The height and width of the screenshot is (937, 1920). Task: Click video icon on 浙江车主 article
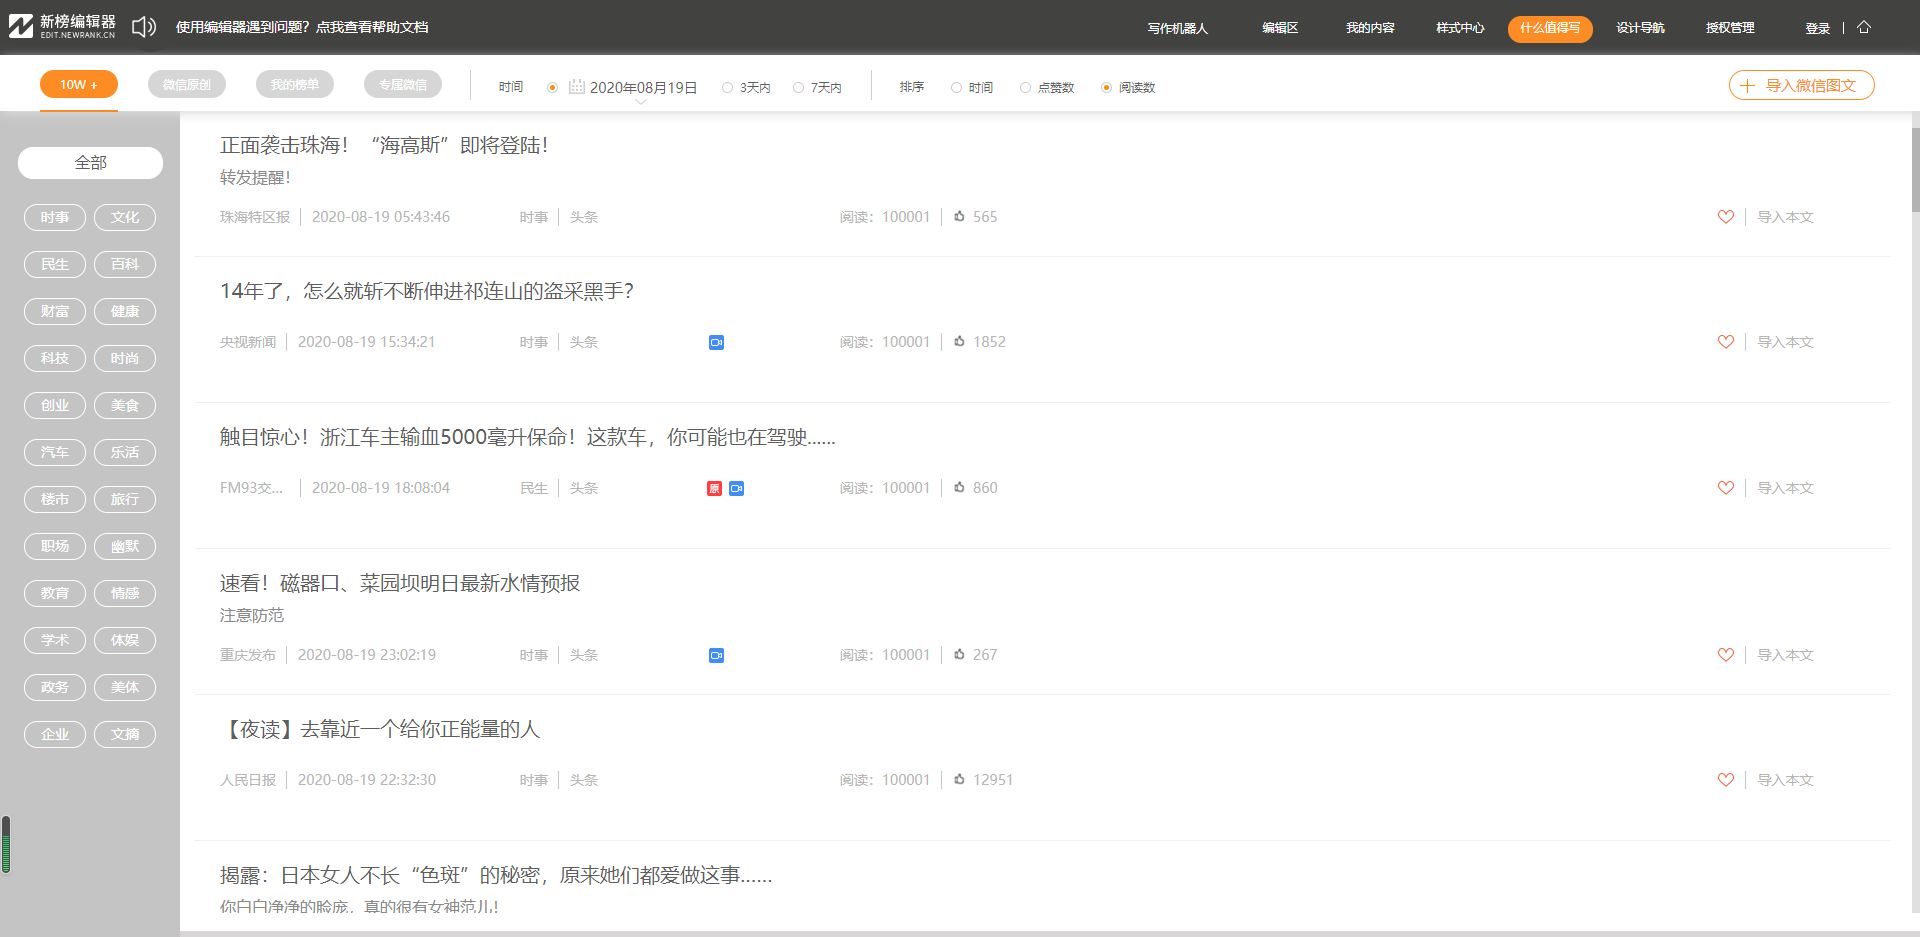736,488
